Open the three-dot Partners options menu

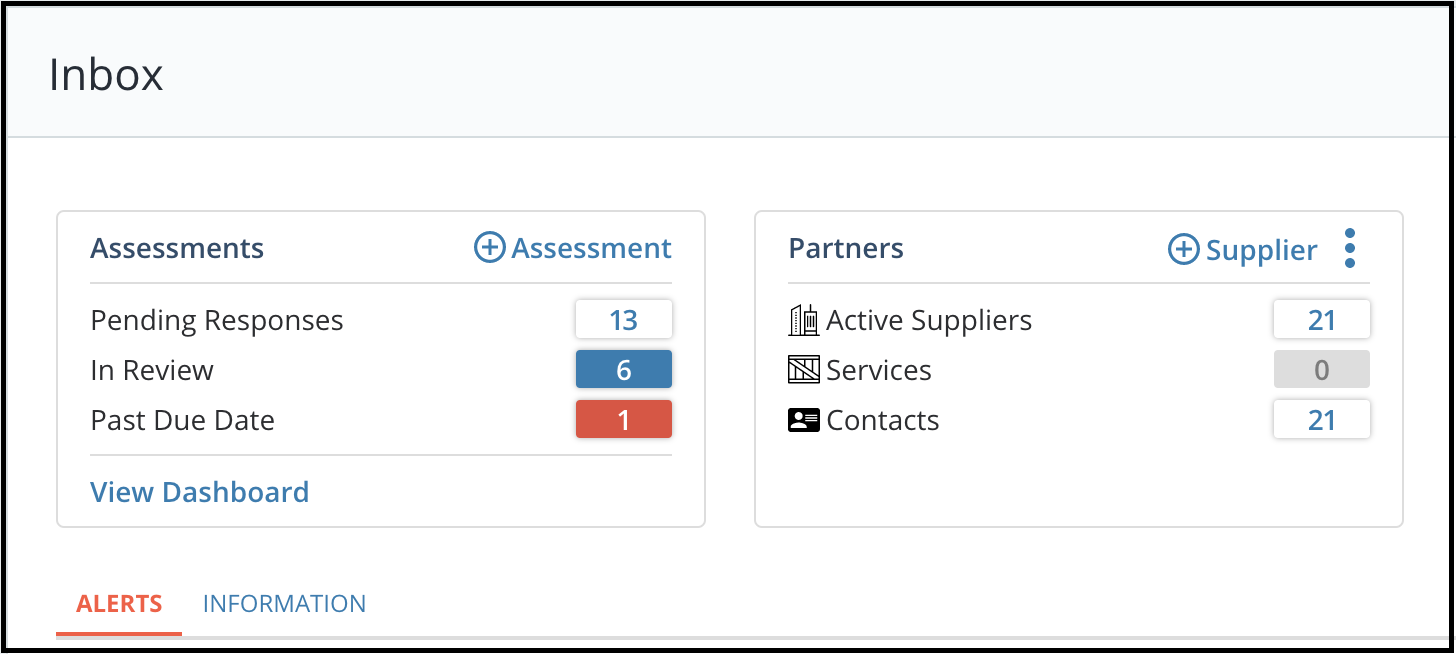1350,248
